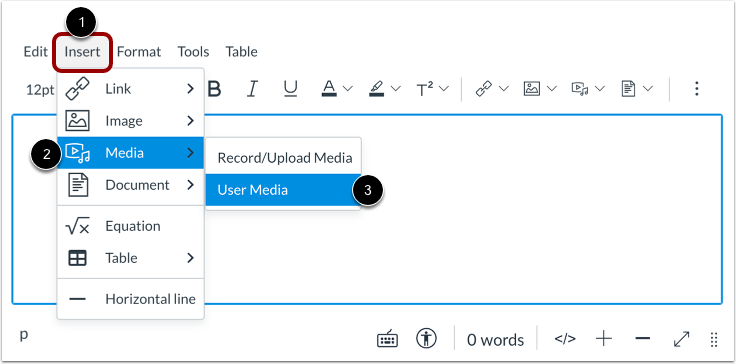Click the grid icon beside Table
Screen dimensions: 736x364
click(x=77, y=258)
